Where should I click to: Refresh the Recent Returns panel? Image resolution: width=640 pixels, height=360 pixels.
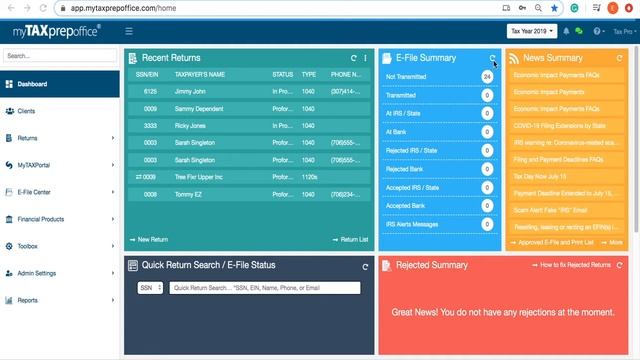[x=353, y=58]
